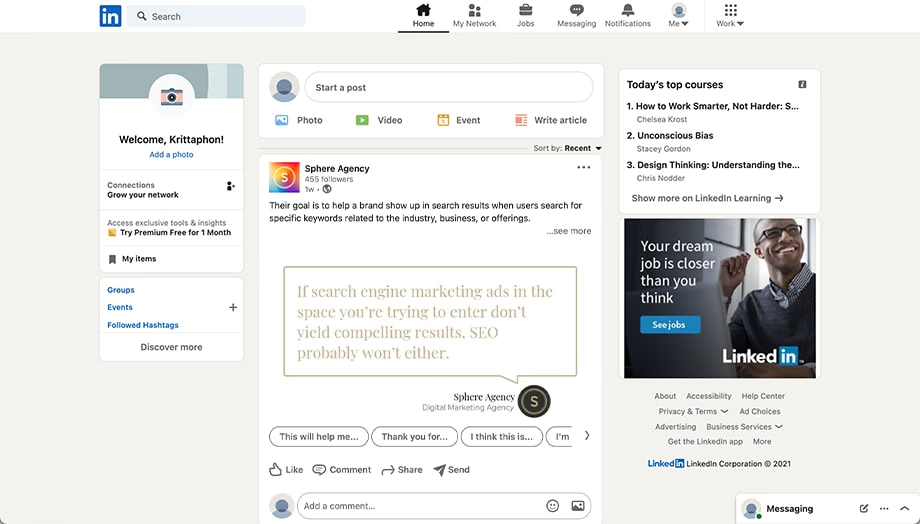
Task: Open the emoji picker in comment box
Action: pos(552,506)
